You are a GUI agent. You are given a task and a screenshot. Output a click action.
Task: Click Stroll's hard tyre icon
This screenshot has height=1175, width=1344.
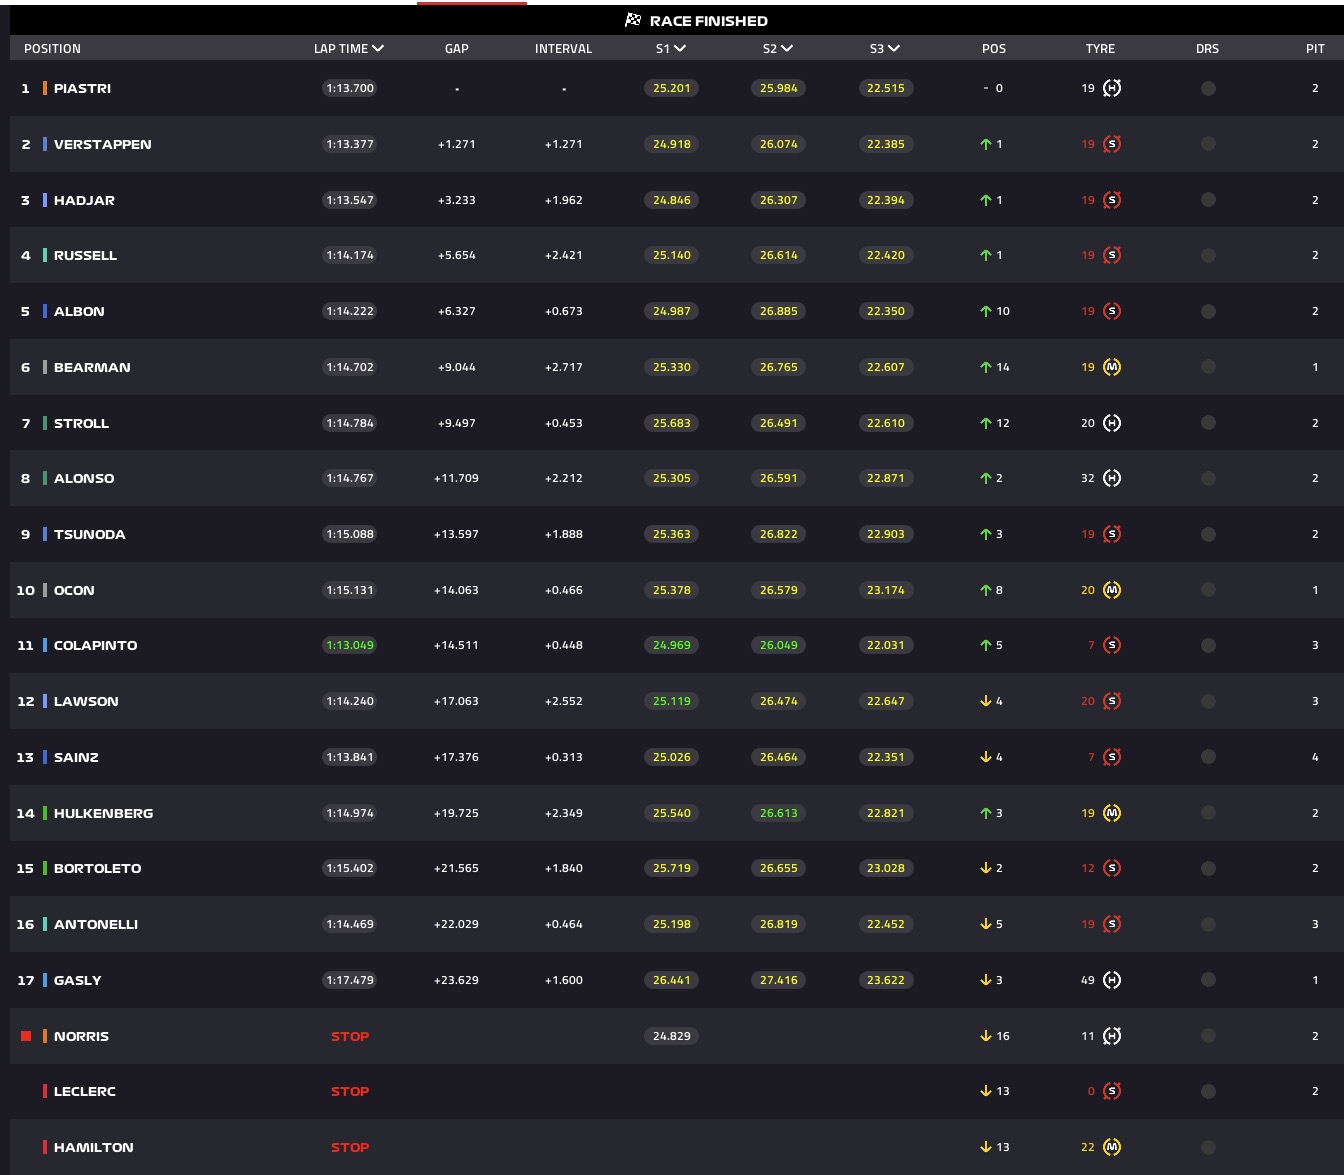point(1111,423)
